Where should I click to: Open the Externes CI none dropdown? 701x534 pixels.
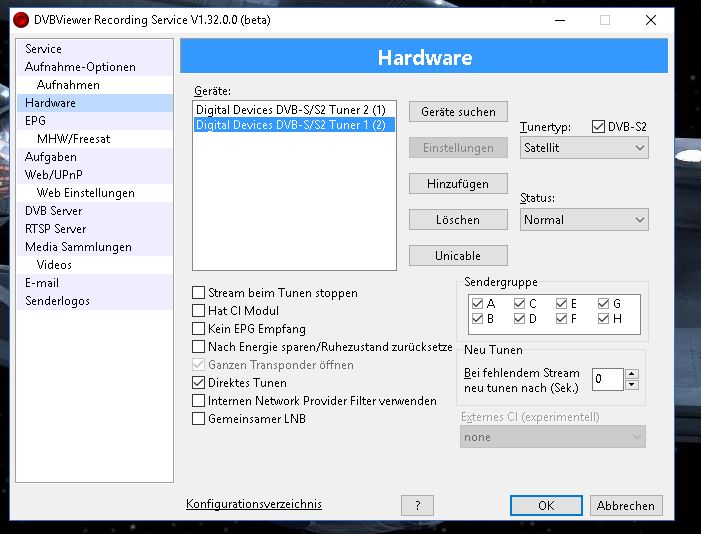click(553, 437)
